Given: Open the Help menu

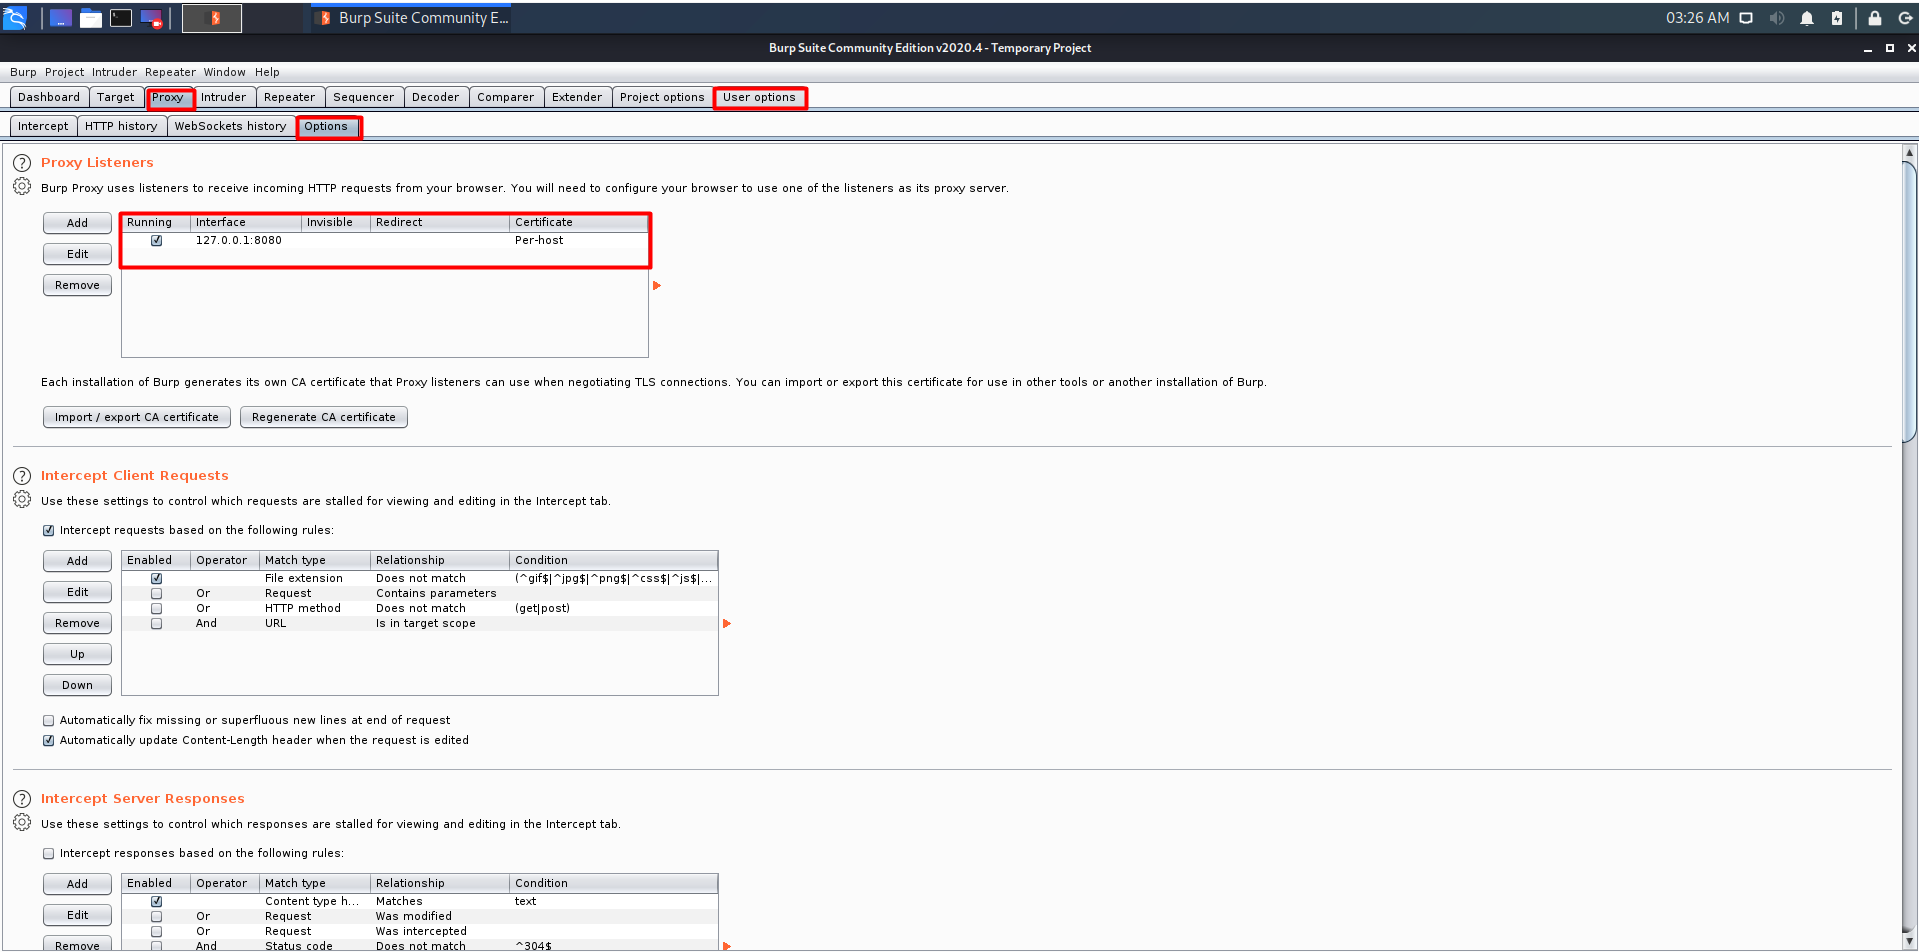Looking at the screenshot, I should [x=267, y=72].
